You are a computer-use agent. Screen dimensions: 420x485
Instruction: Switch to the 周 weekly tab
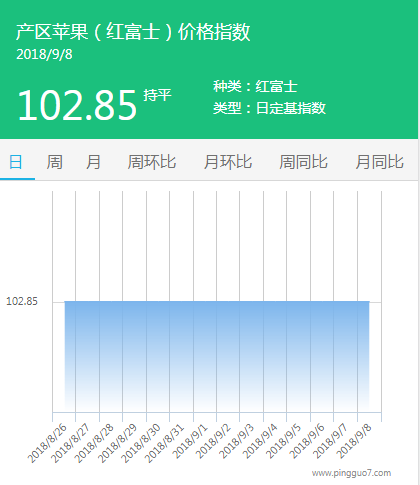54,162
